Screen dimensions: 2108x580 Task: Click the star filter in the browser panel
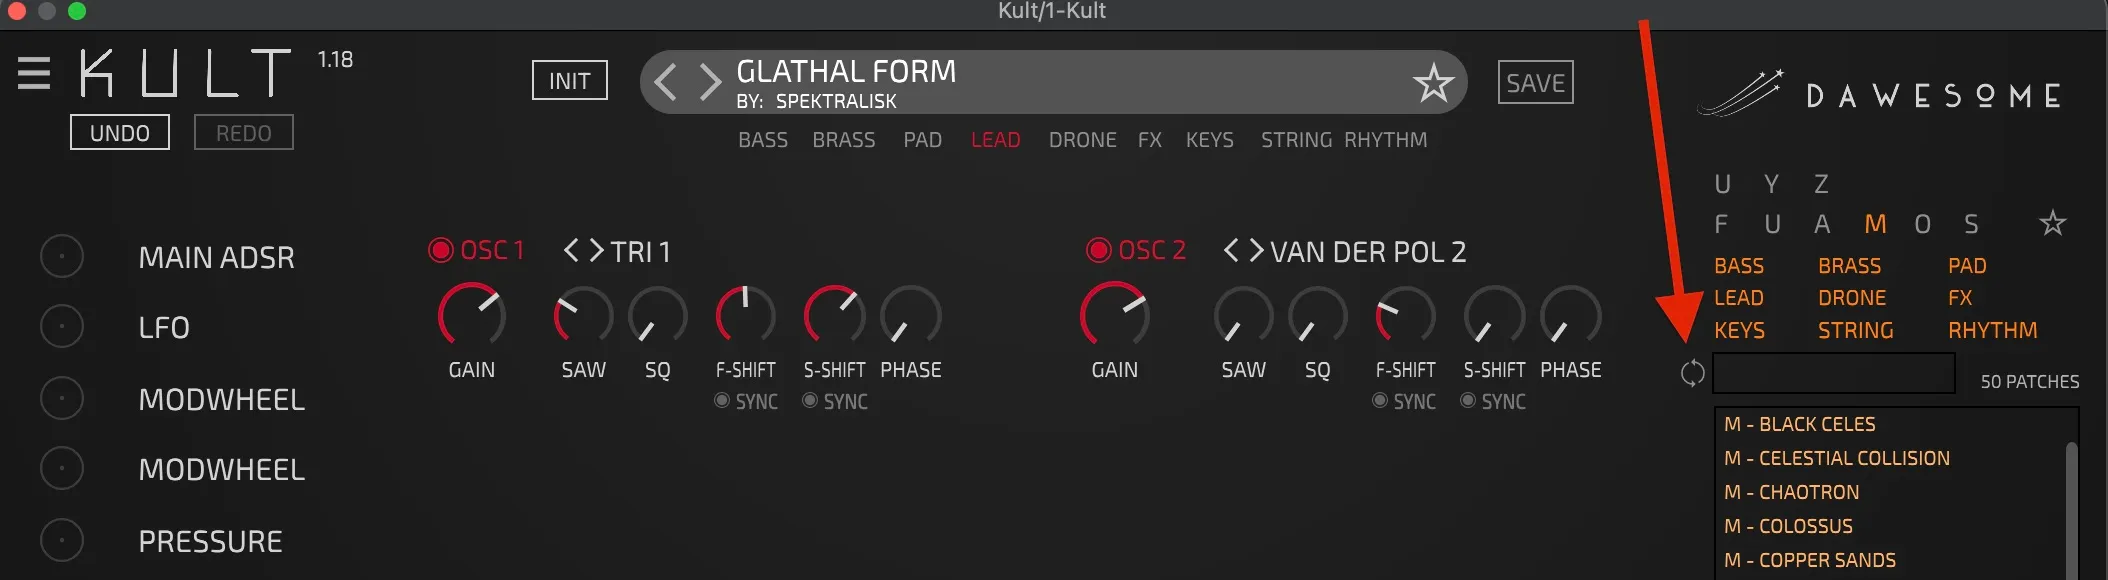(x=2051, y=224)
